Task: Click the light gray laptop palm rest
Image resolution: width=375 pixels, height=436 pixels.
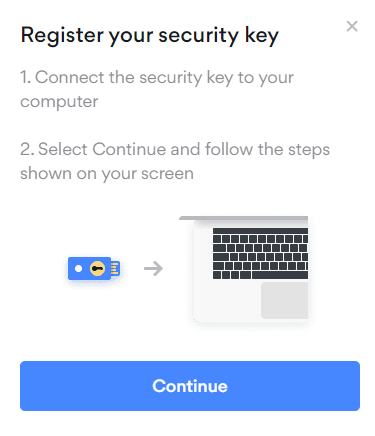Action: click(227, 300)
